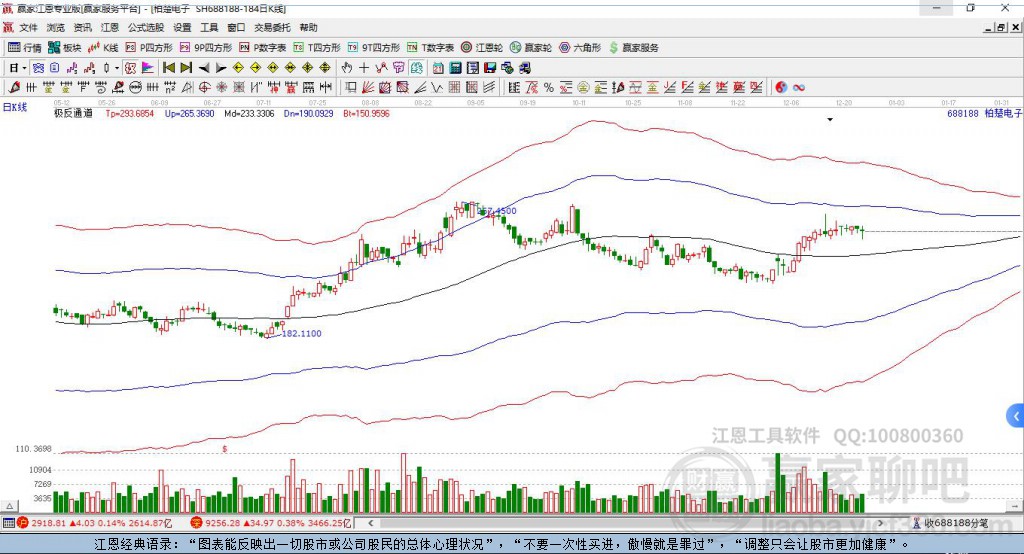The width and height of the screenshot is (1024, 554).
Task: Click the up triangle beside the volume panel
Action: [9, 506]
